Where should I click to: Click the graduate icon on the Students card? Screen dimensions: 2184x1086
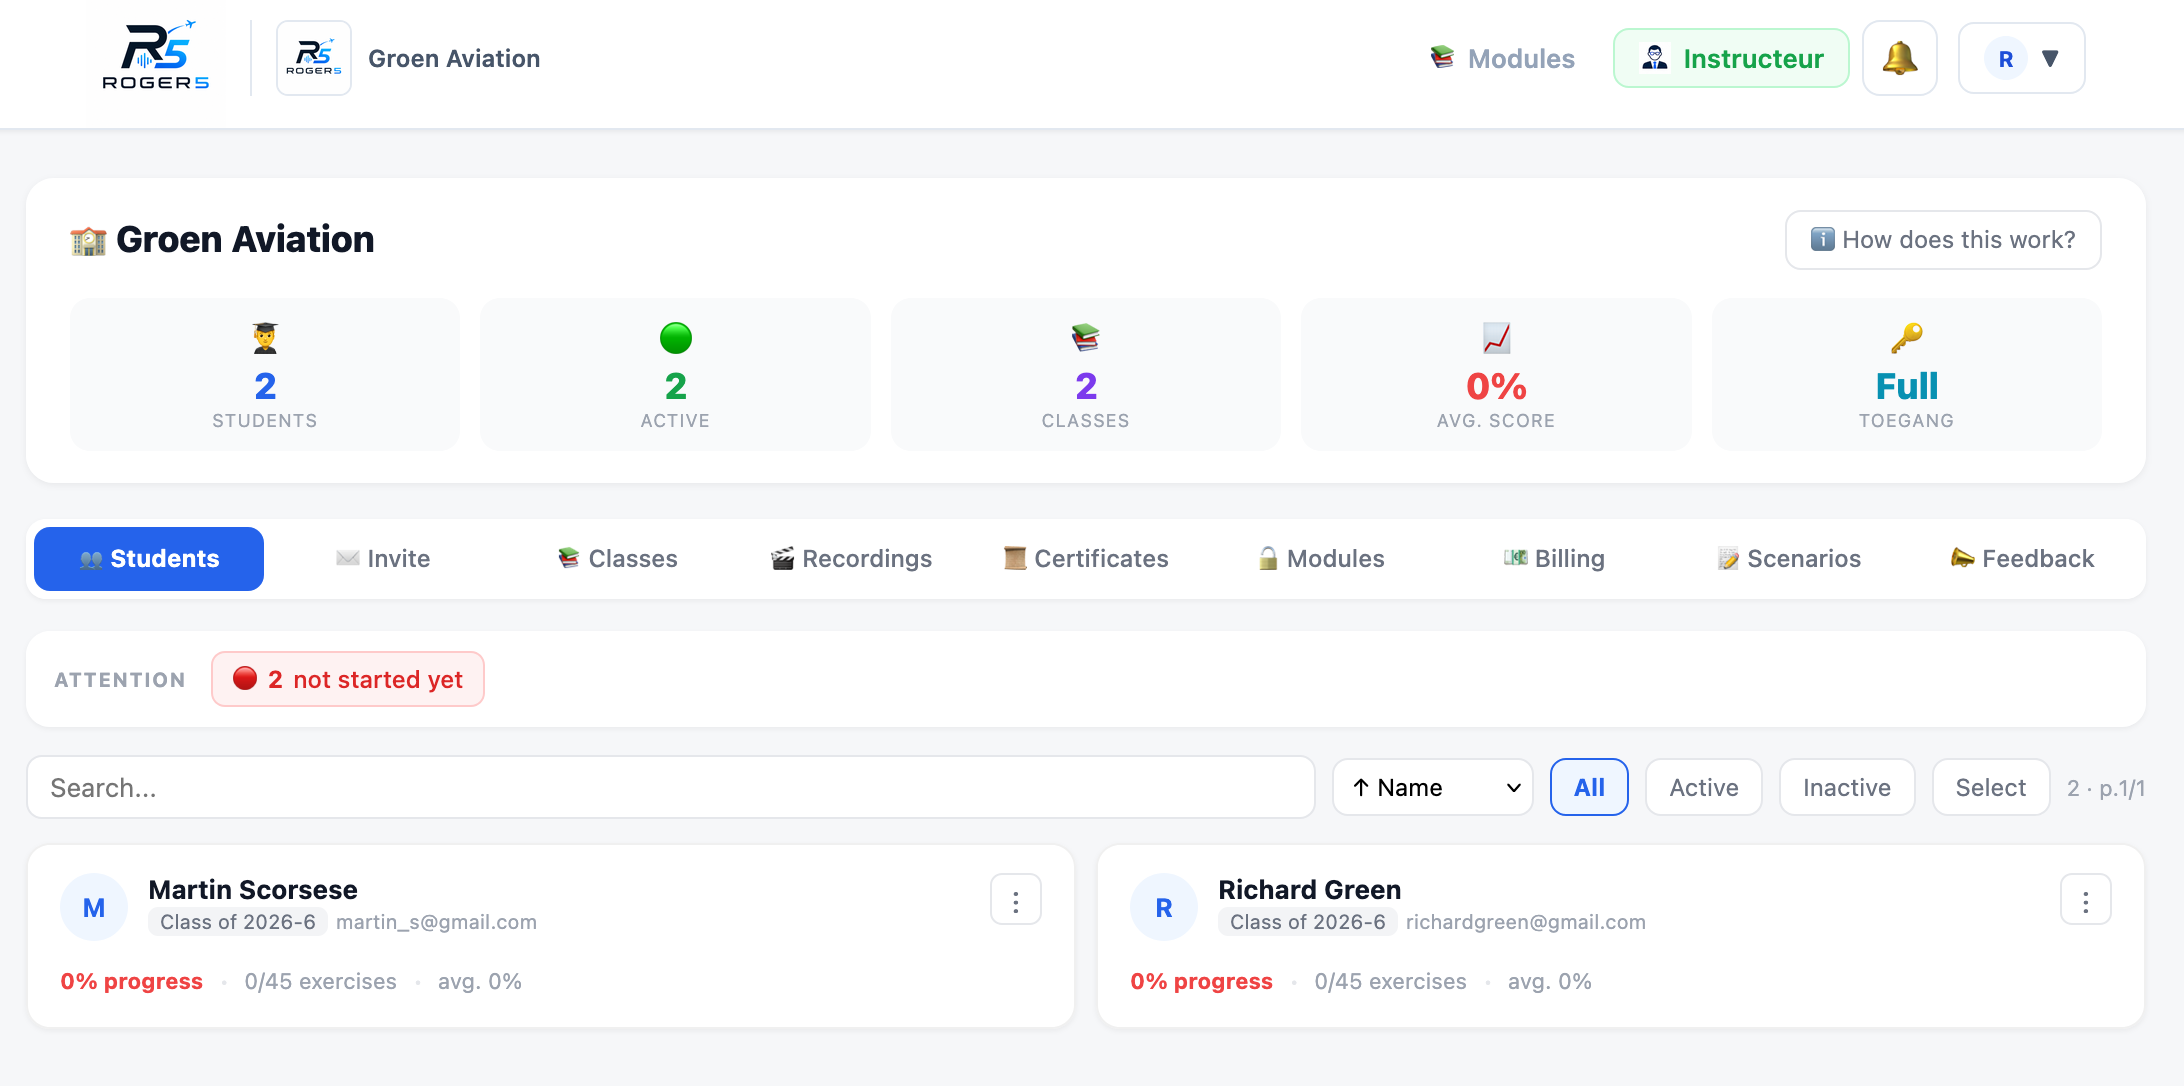(x=265, y=338)
